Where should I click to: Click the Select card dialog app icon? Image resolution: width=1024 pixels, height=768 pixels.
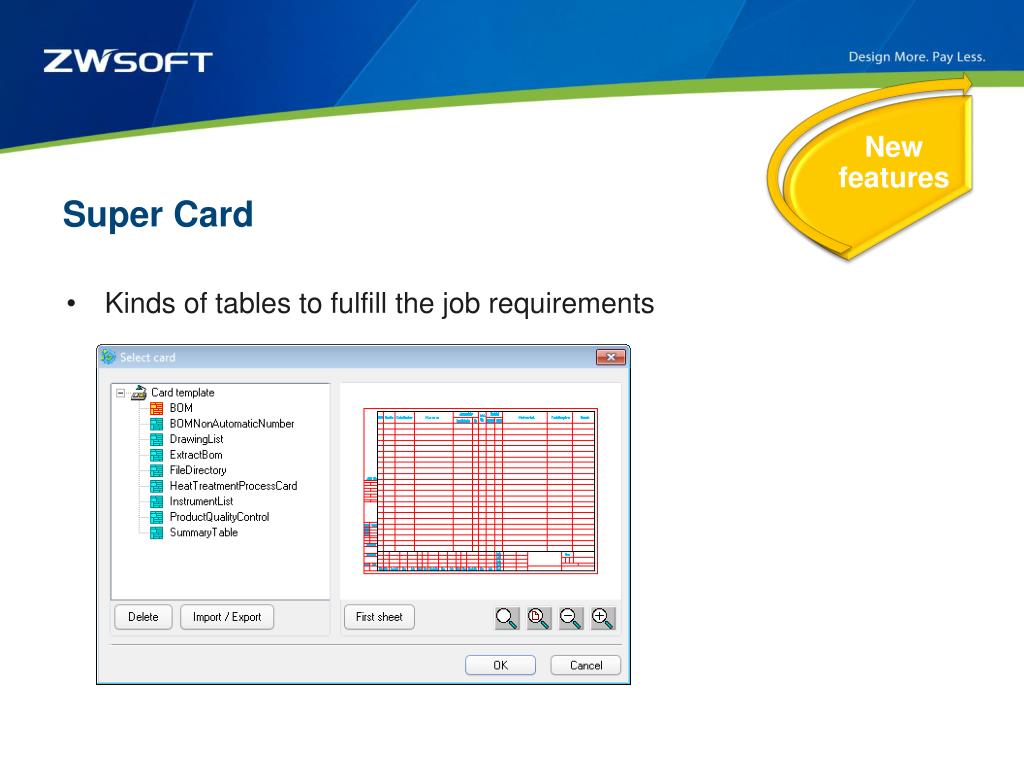point(108,357)
